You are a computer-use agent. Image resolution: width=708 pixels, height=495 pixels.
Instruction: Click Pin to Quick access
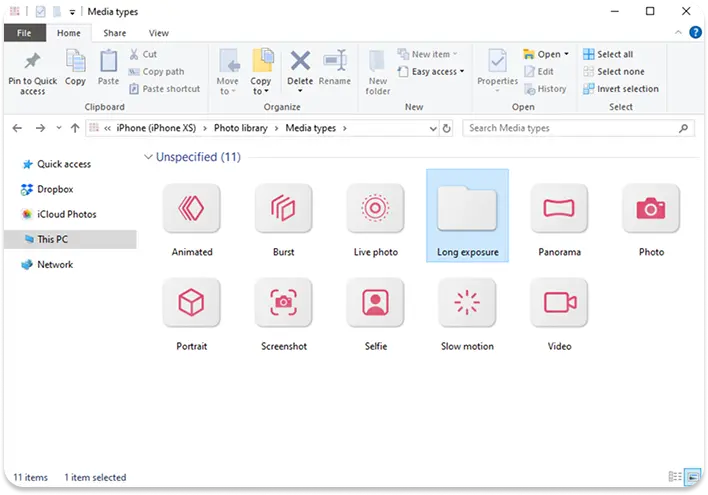tap(33, 72)
